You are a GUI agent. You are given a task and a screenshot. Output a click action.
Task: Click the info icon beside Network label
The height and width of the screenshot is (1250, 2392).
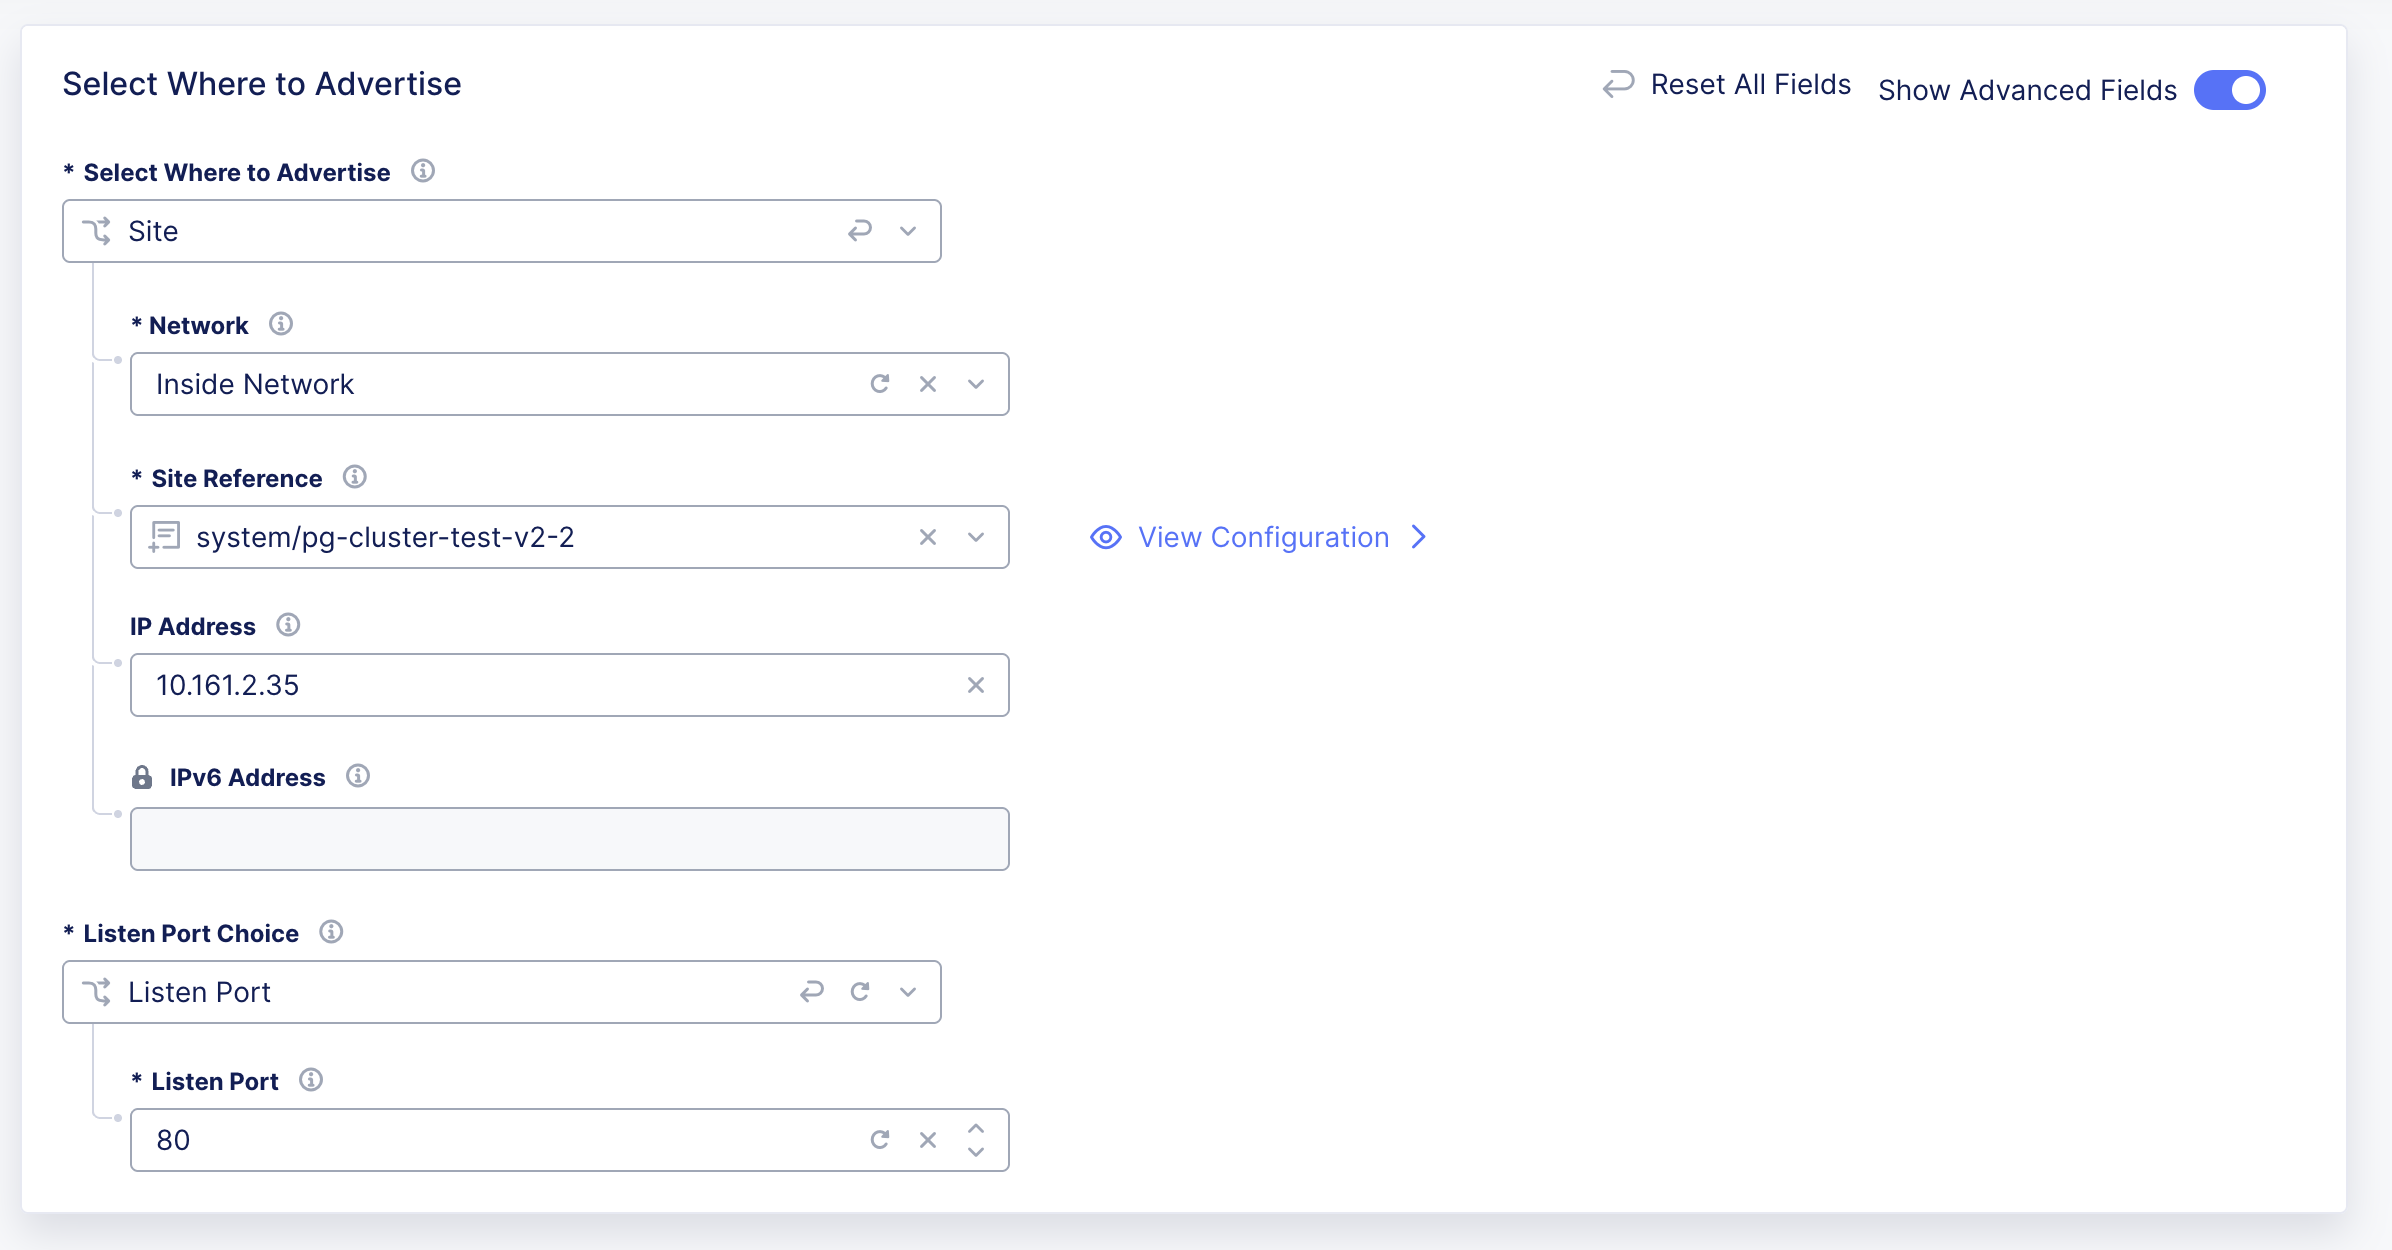click(x=282, y=323)
